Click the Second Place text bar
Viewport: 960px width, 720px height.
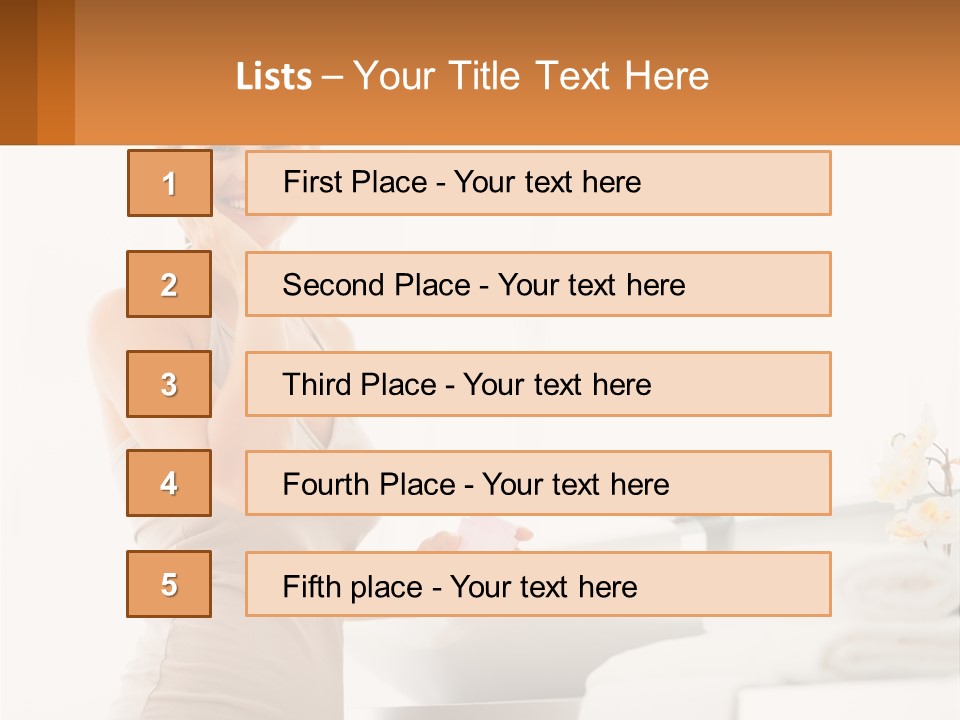pyautogui.click(x=538, y=284)
